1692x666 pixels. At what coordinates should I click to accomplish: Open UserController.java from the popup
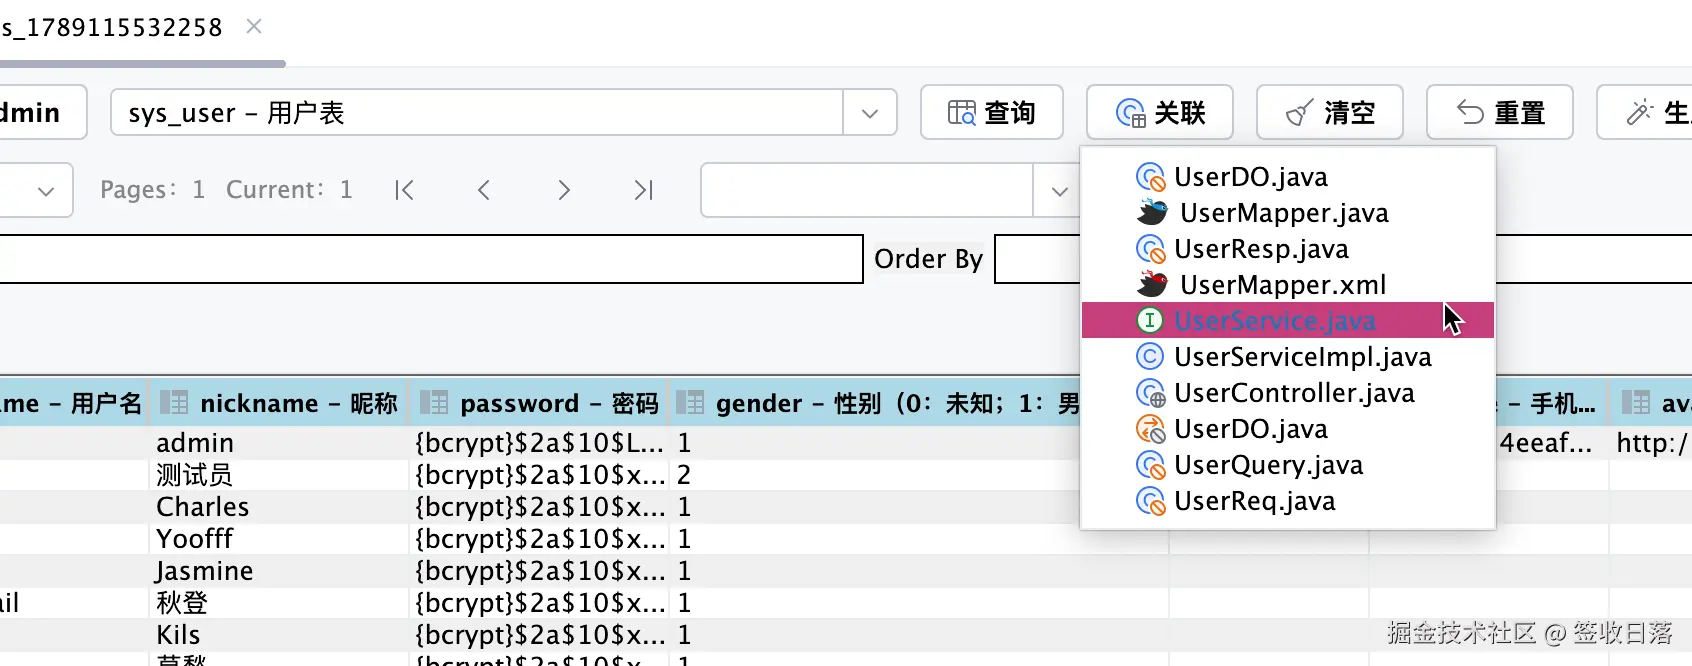point(1288,393)
